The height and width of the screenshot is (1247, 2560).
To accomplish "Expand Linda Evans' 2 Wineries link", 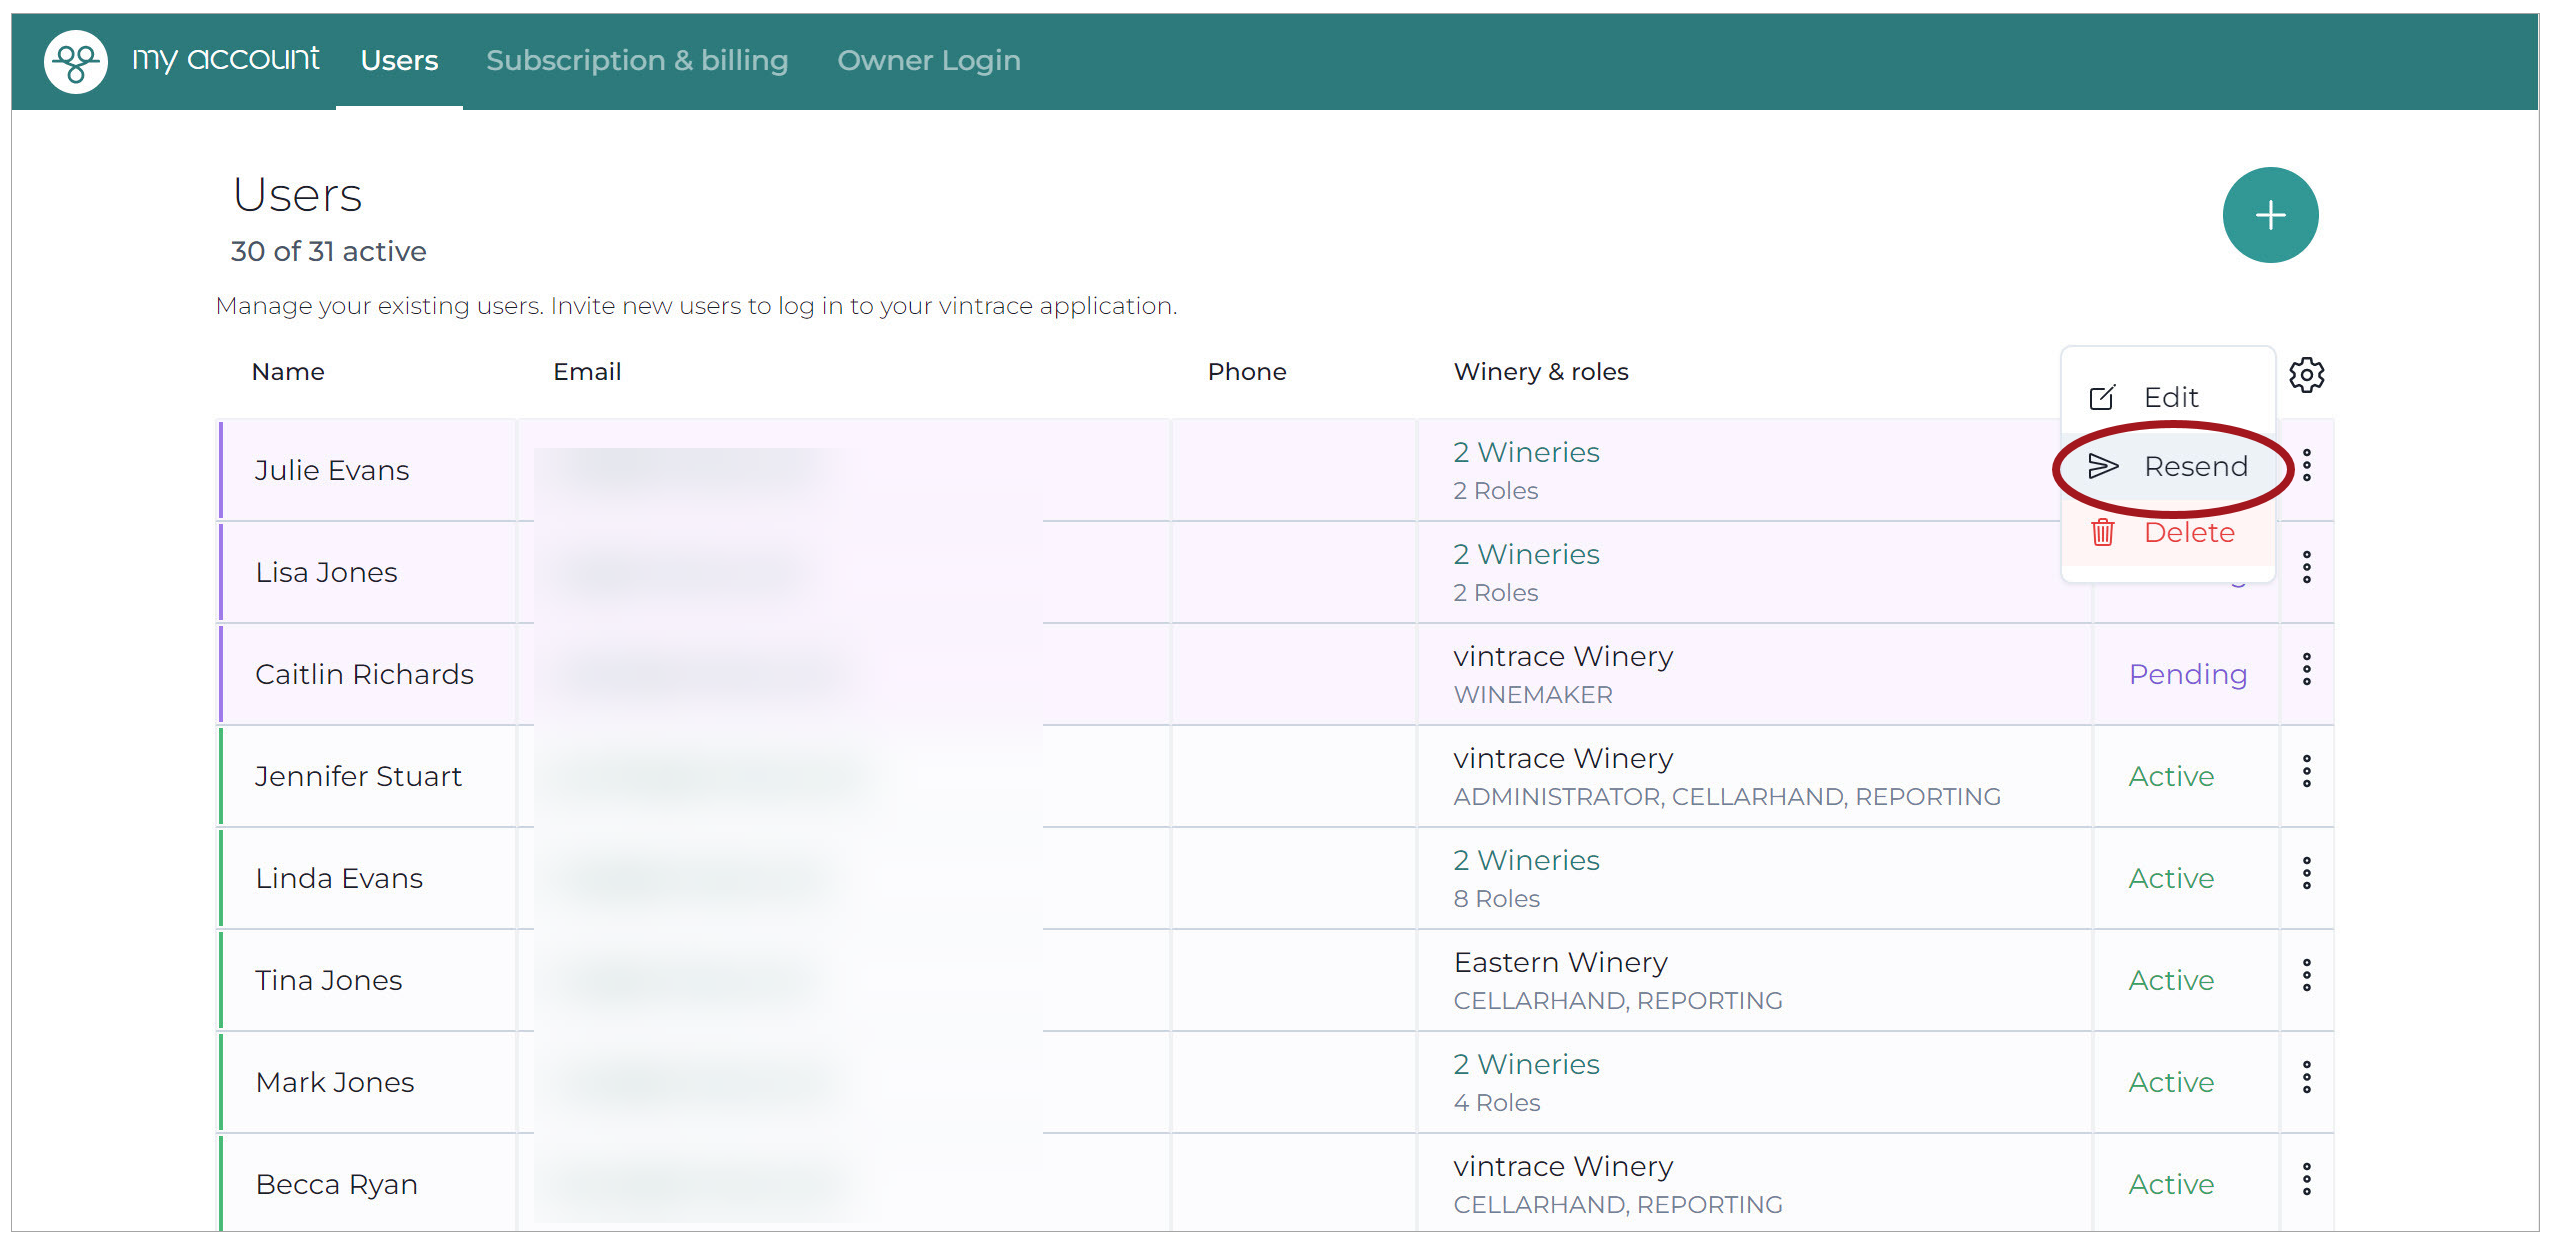I will point(1526,860).
